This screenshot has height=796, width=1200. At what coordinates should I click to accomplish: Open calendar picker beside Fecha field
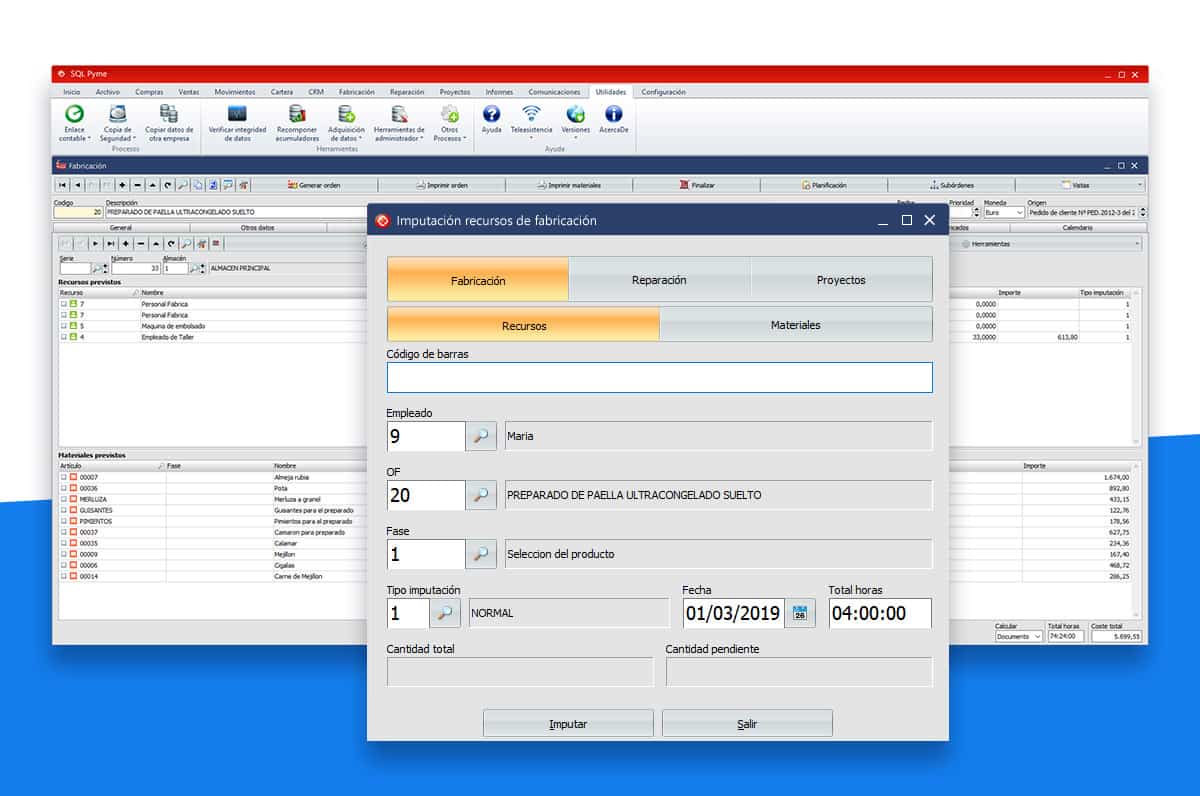pyautogui.click(x=800, y=613)
